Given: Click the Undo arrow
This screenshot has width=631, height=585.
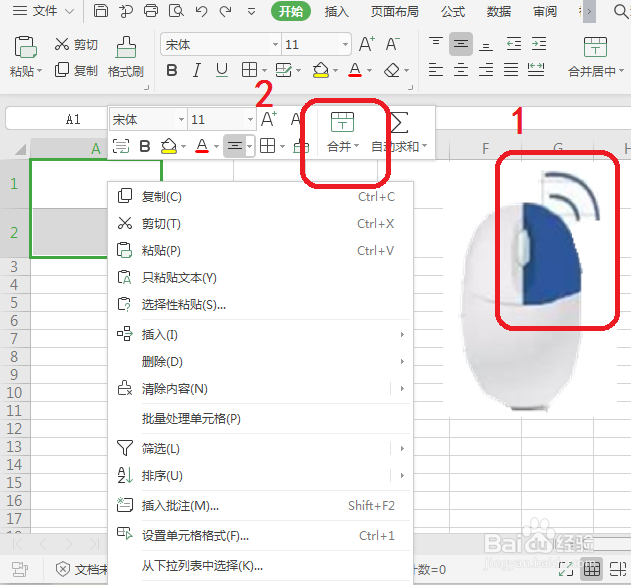Looking at the screenshot, I should 201,11.
